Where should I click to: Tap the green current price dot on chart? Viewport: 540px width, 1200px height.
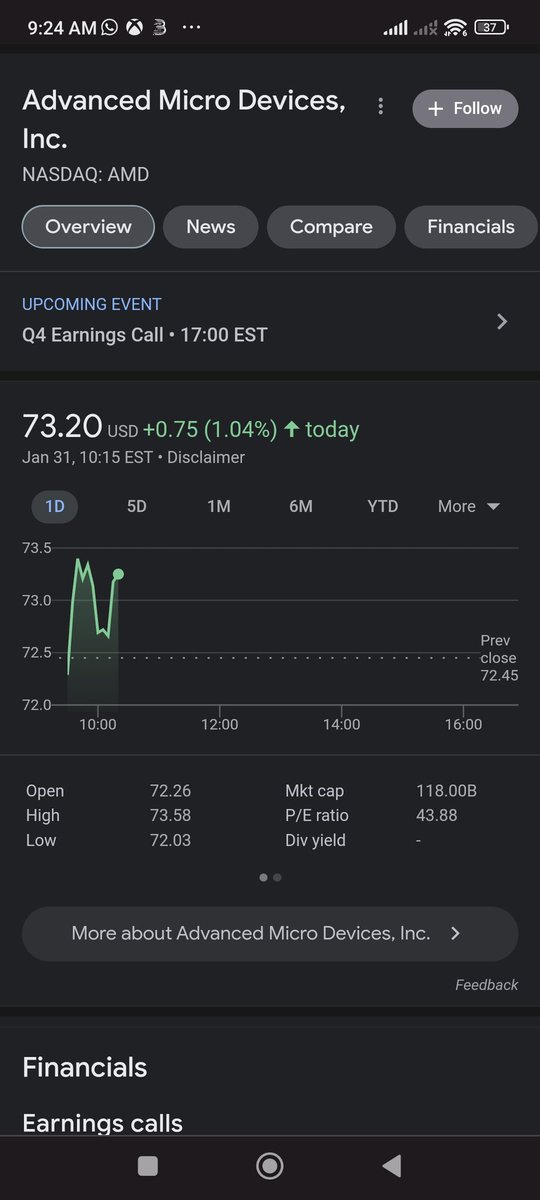(x=118, y=574)
